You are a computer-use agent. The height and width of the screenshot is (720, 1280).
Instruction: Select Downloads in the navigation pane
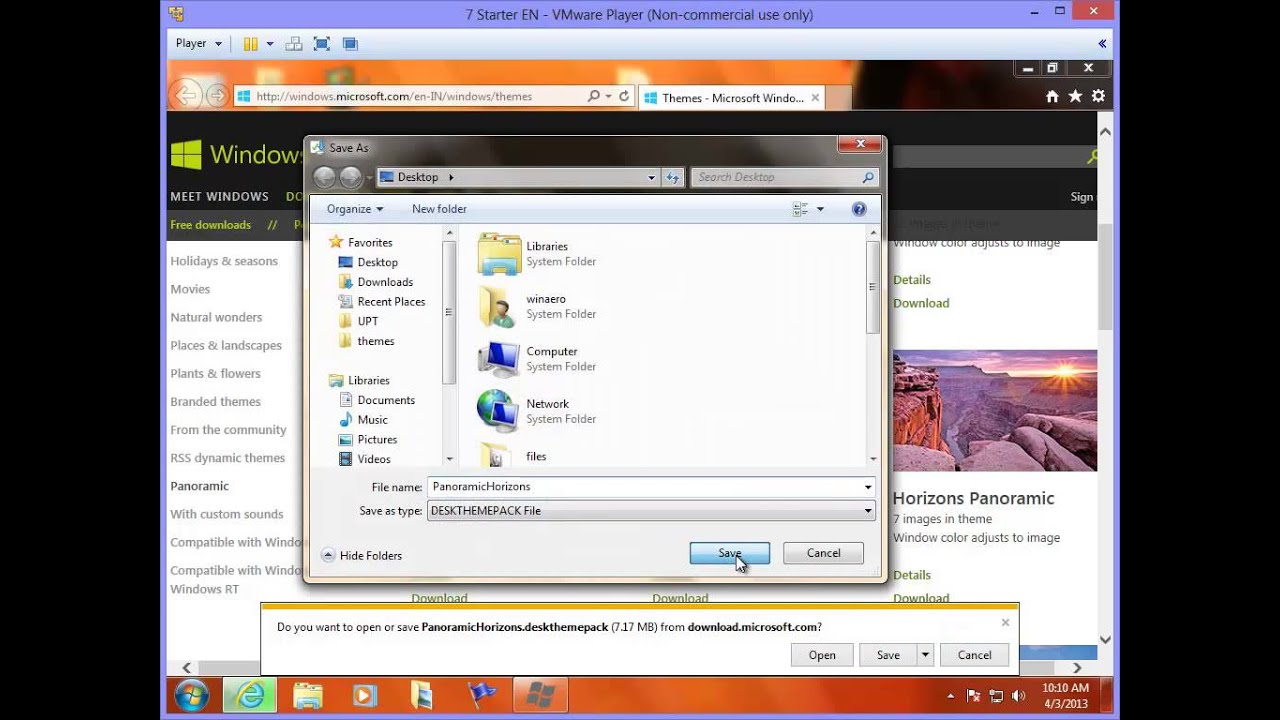[x=385, y=282]
